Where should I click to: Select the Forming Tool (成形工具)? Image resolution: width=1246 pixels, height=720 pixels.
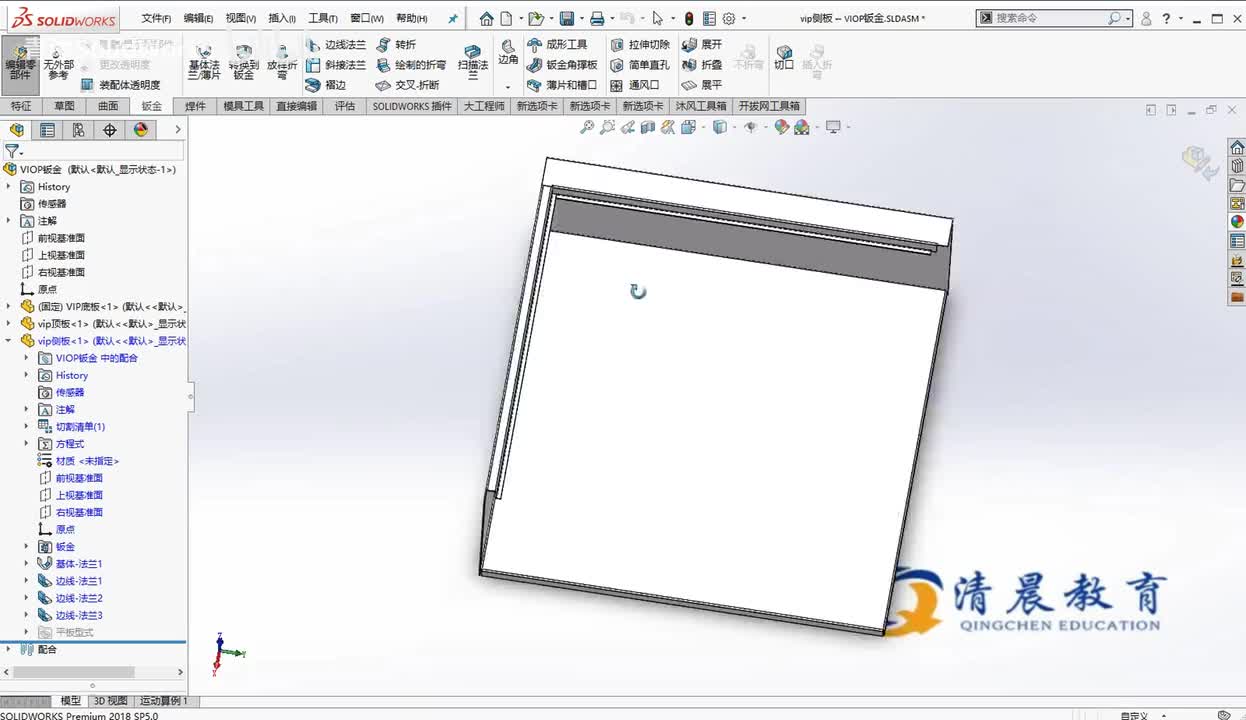tap(557, 45)
